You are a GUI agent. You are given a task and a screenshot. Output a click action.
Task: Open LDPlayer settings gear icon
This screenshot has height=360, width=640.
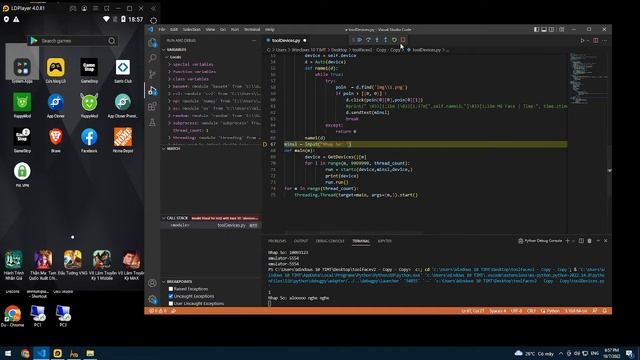[x=153, y=20]
